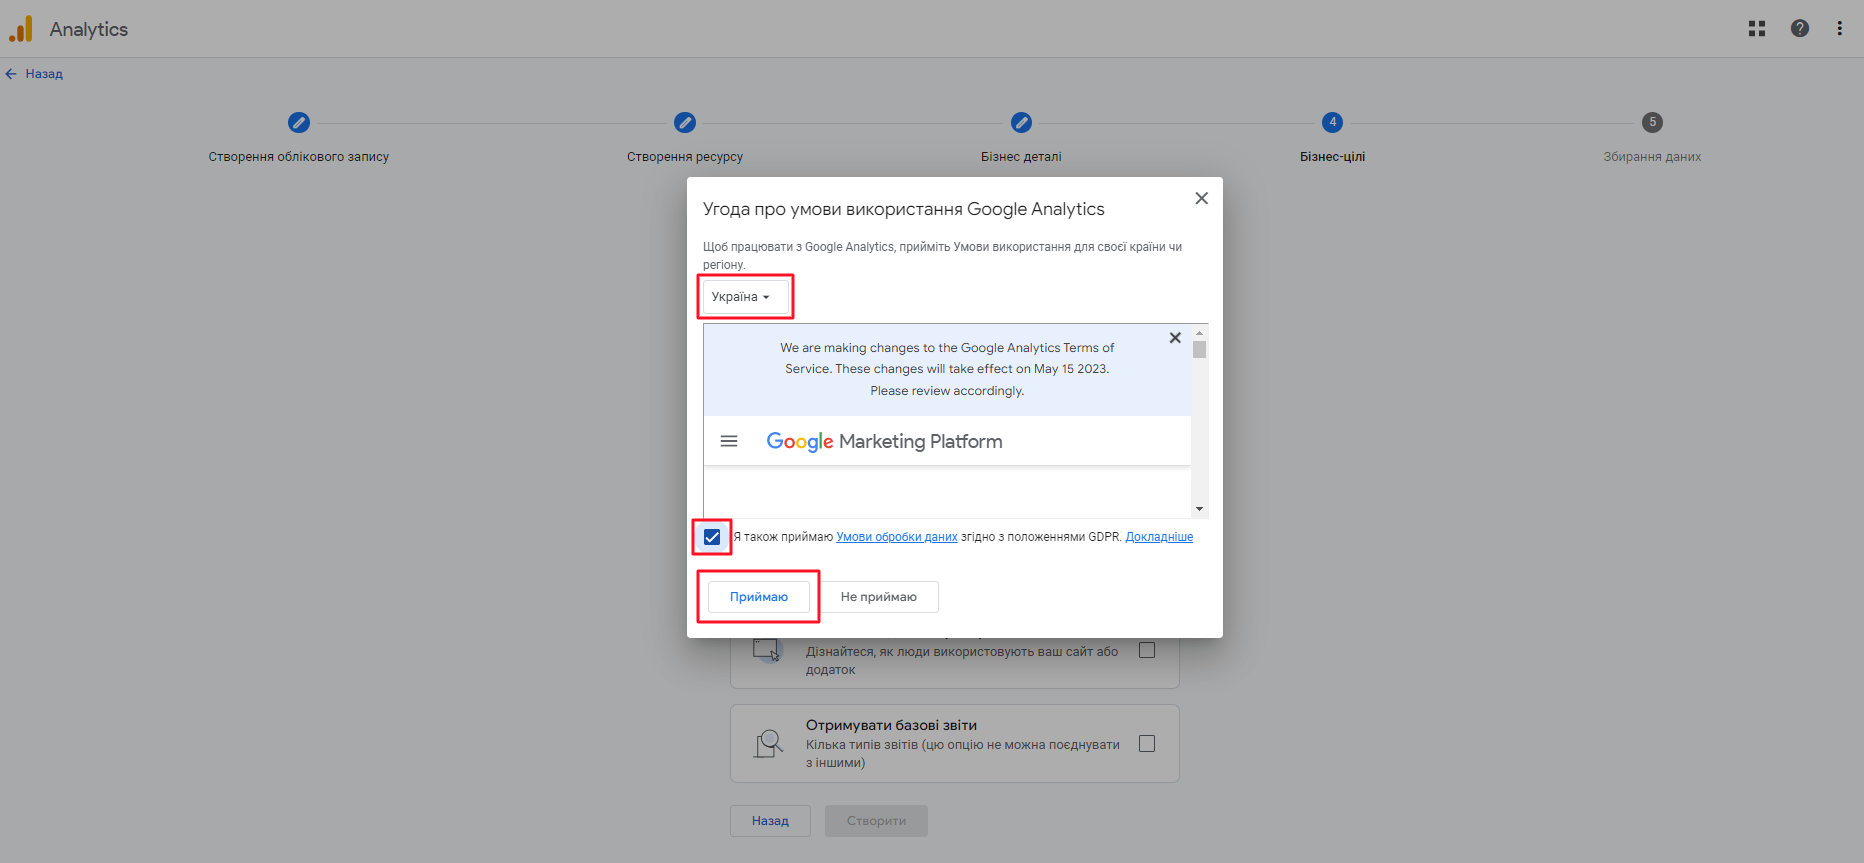This screenshot has width=1864, height=863.
Task: Click the Не приймаю decline button
Action: coord(879,597)
